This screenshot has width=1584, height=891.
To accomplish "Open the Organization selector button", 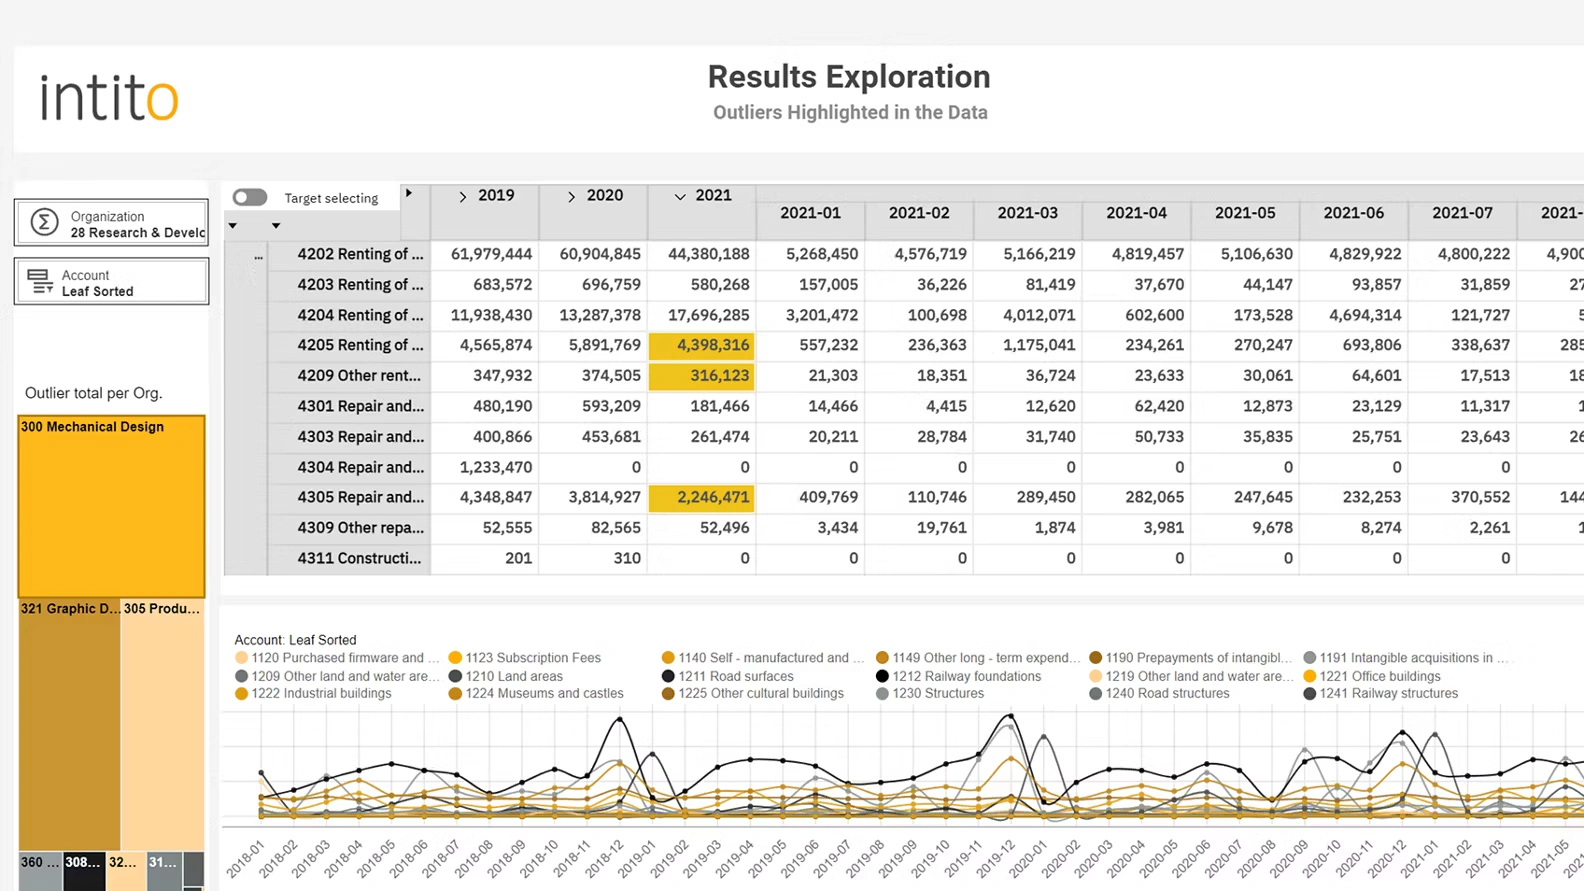I will 111,223.
